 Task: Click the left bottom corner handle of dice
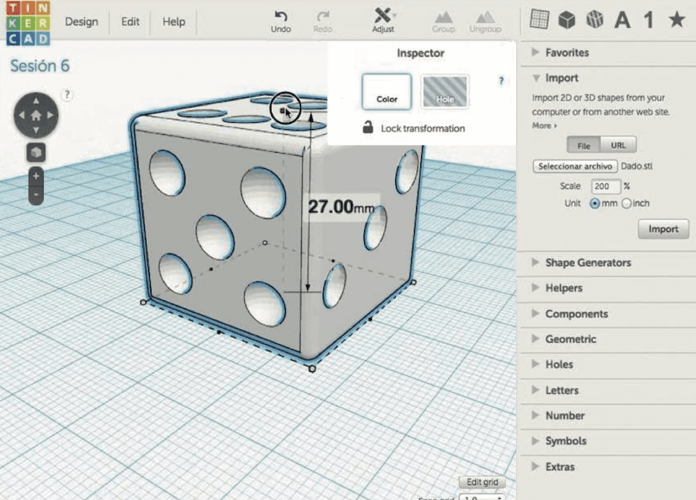click(x=143, y=302)
